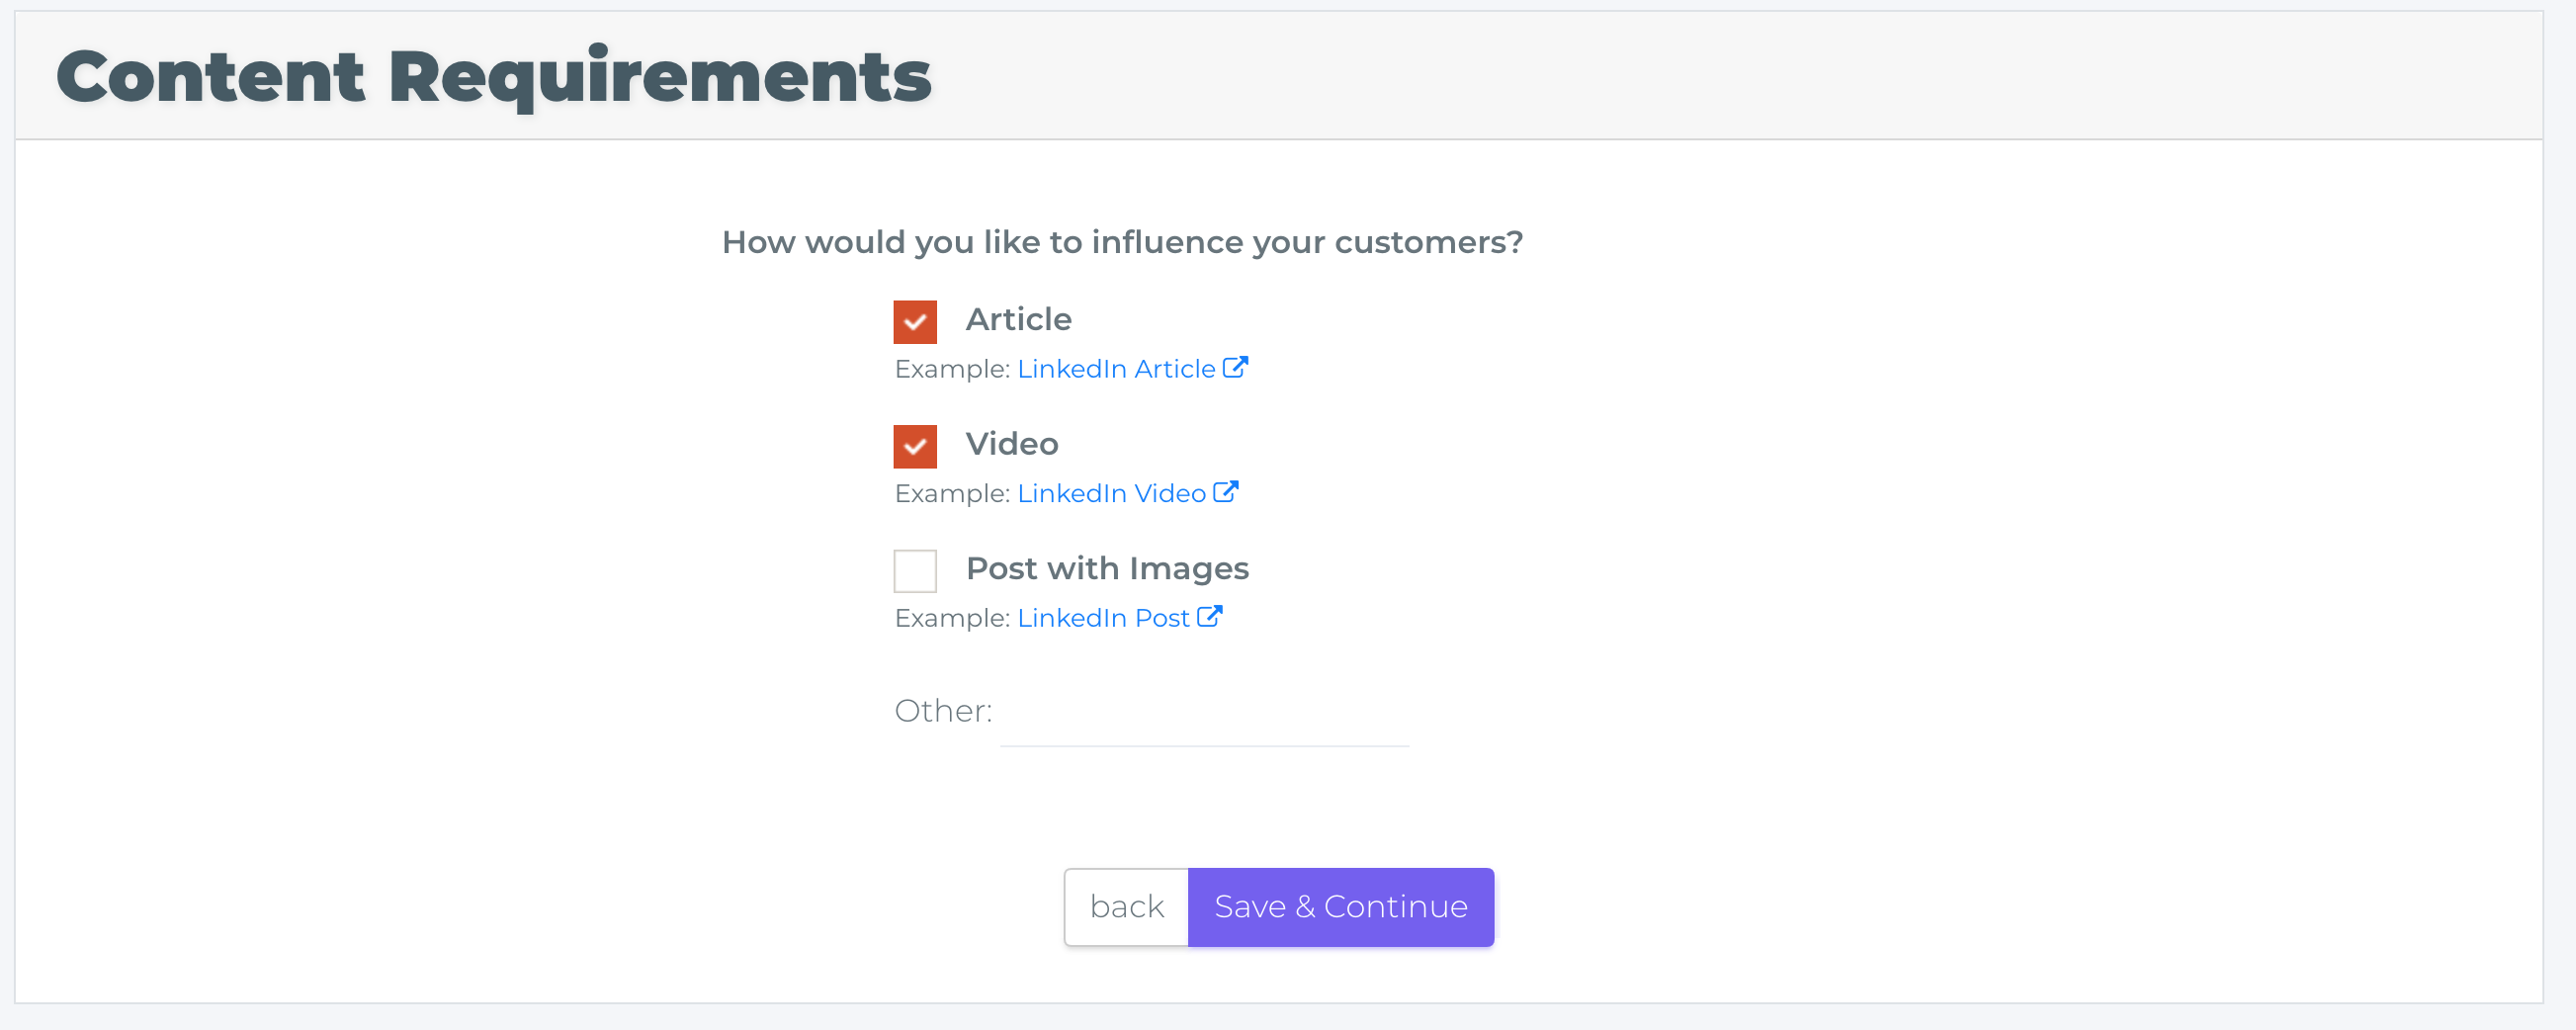
Task: Click the Example text under Post with Images
Action: click(952, 618)
